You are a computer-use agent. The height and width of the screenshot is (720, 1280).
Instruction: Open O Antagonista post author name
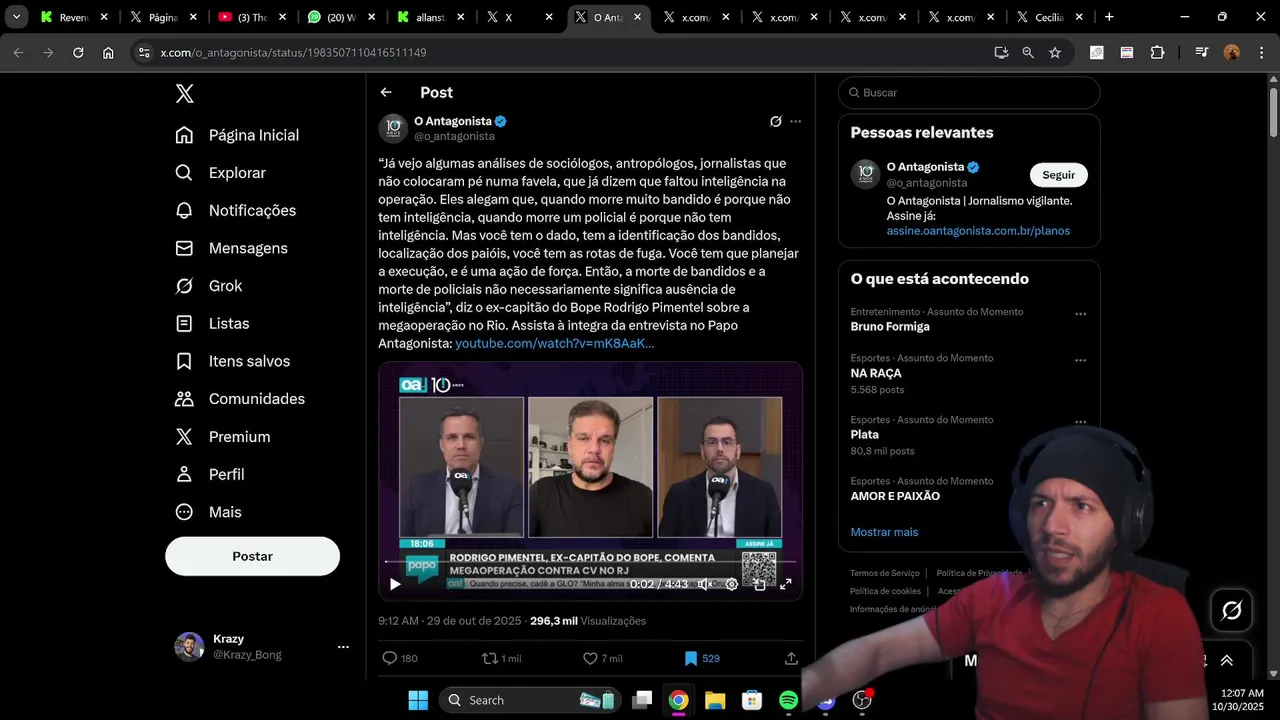[453, 121]
